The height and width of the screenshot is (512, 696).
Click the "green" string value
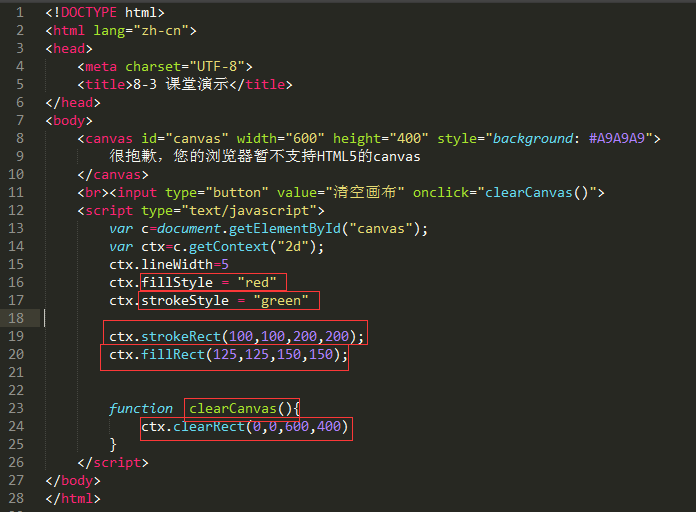tap(281, 301)
